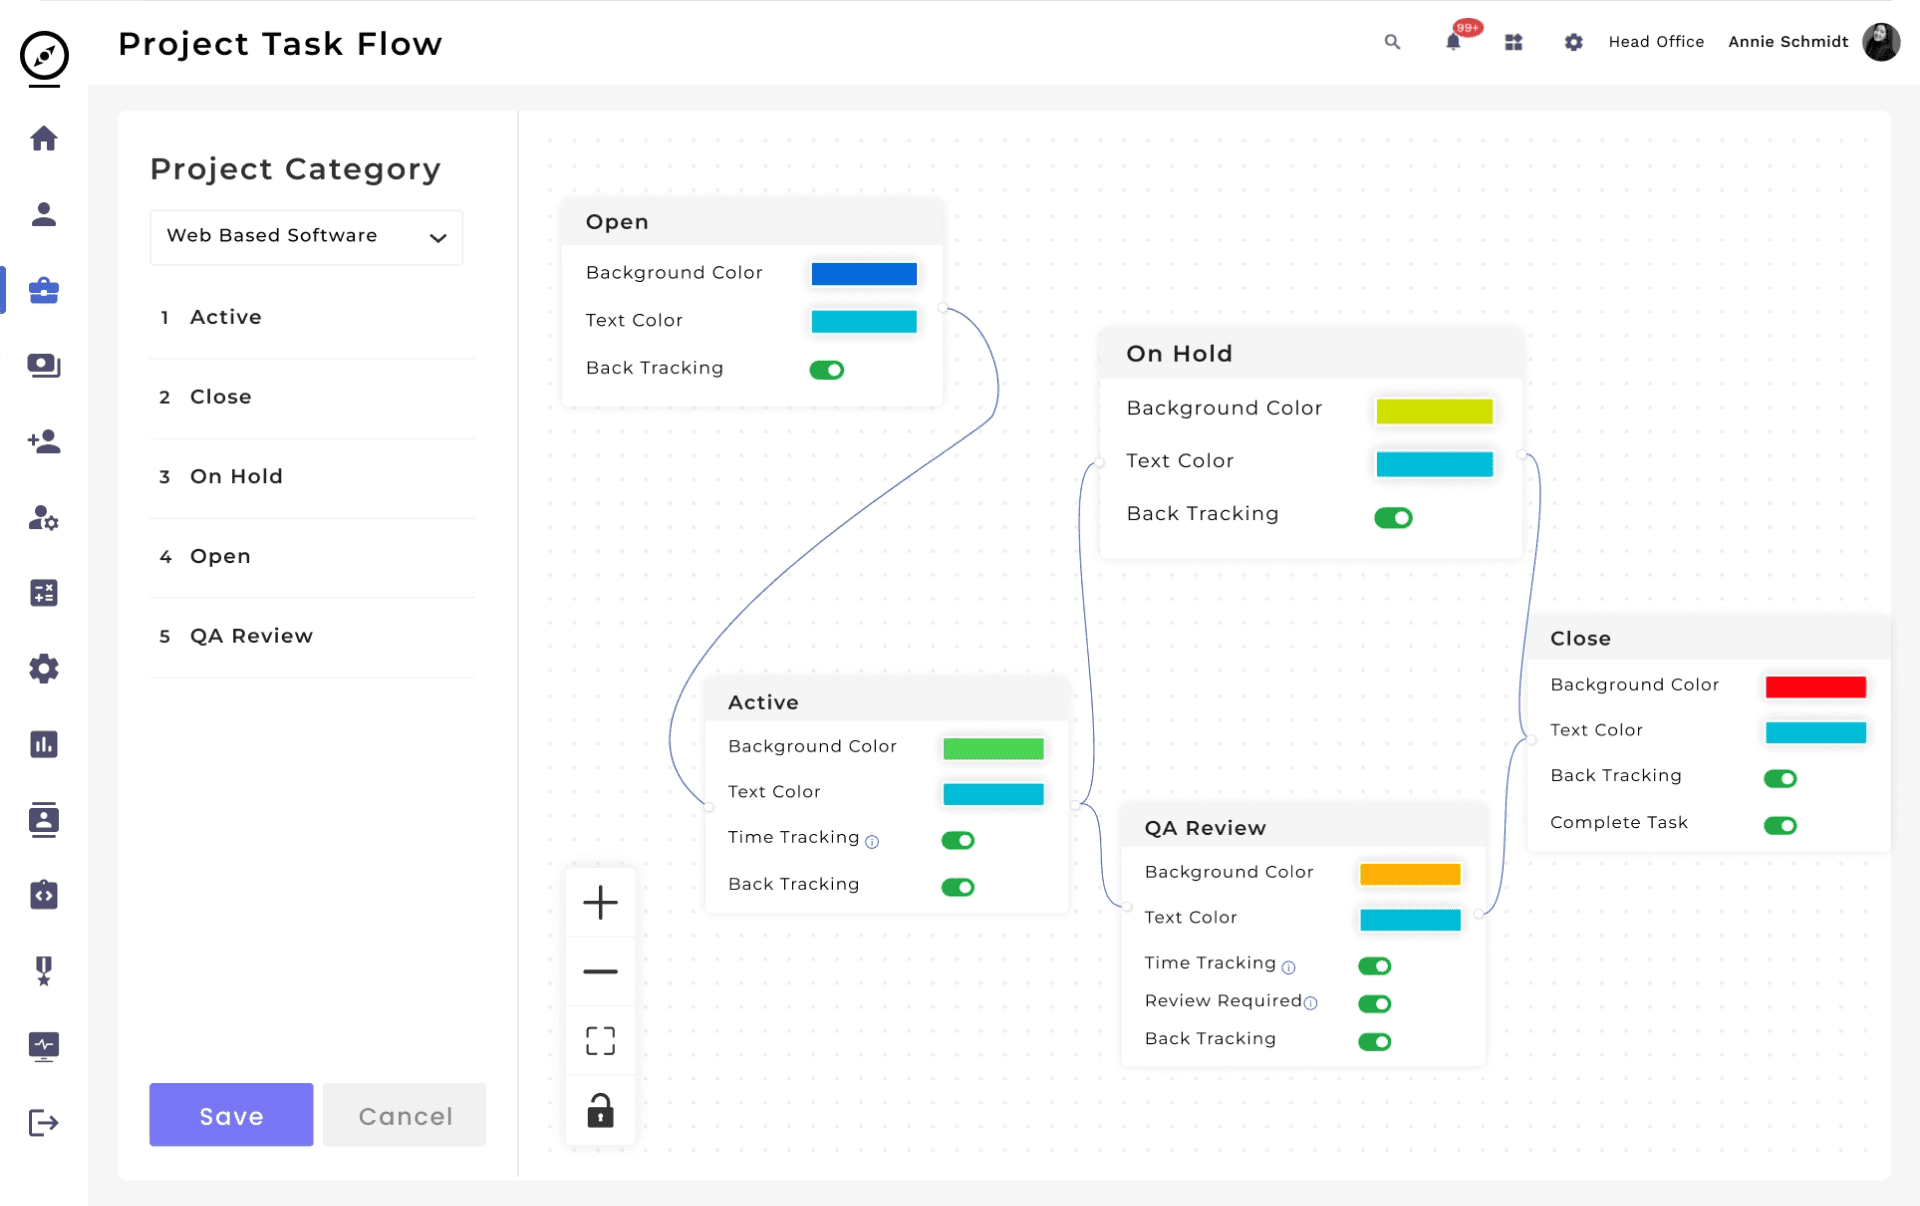Turn off Review Required in QA Review
The height and width of the screenshot is (1206, 1920).
(x=1375, y=1003)
